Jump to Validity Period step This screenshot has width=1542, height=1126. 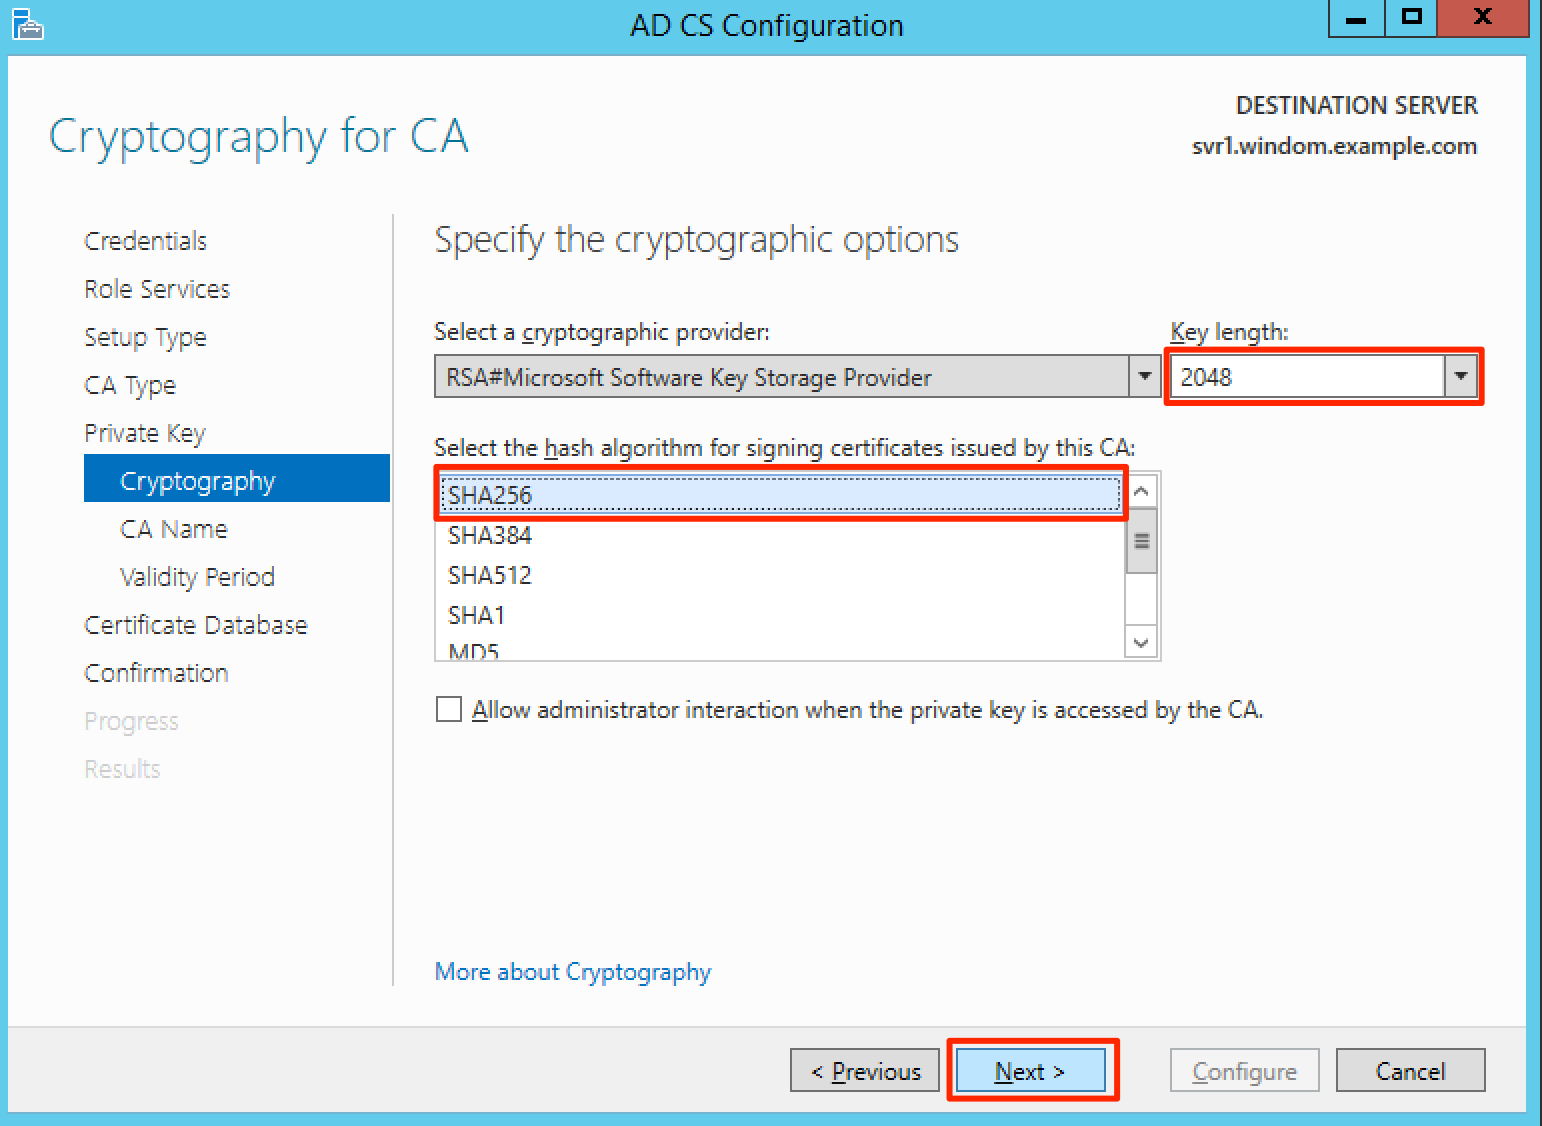[197, 577]
